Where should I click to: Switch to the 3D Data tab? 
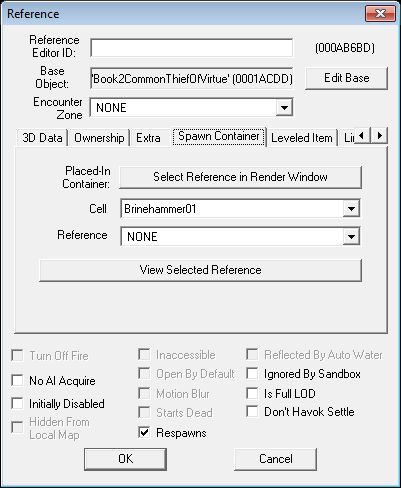tap(42, 138)
